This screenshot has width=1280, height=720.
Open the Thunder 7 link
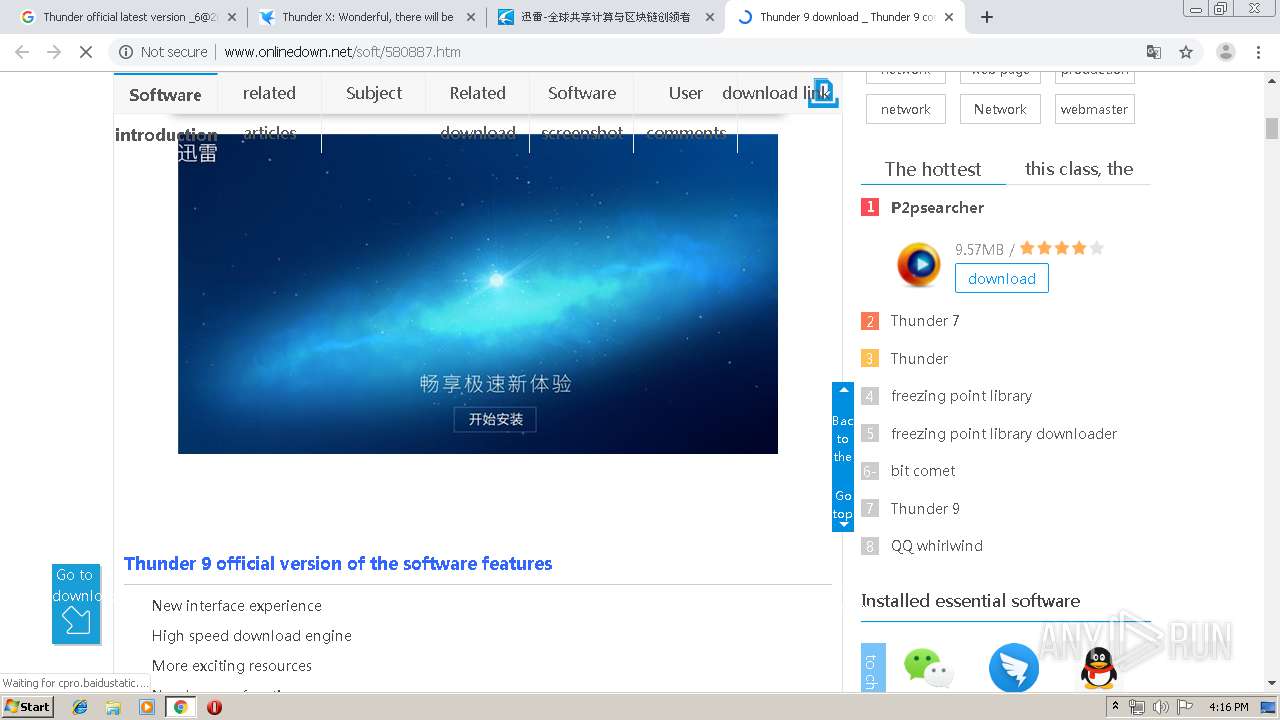[x=925, y=320]
